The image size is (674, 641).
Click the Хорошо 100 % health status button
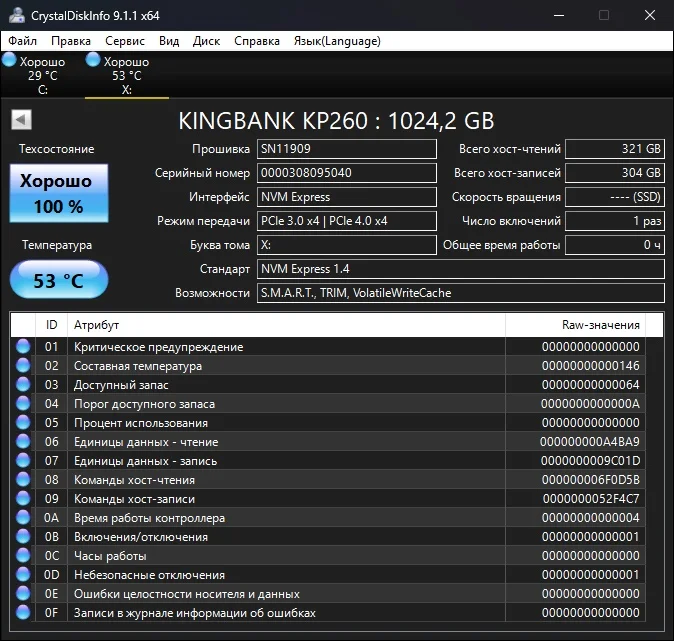pyautogui.click(x=58, y=194)
